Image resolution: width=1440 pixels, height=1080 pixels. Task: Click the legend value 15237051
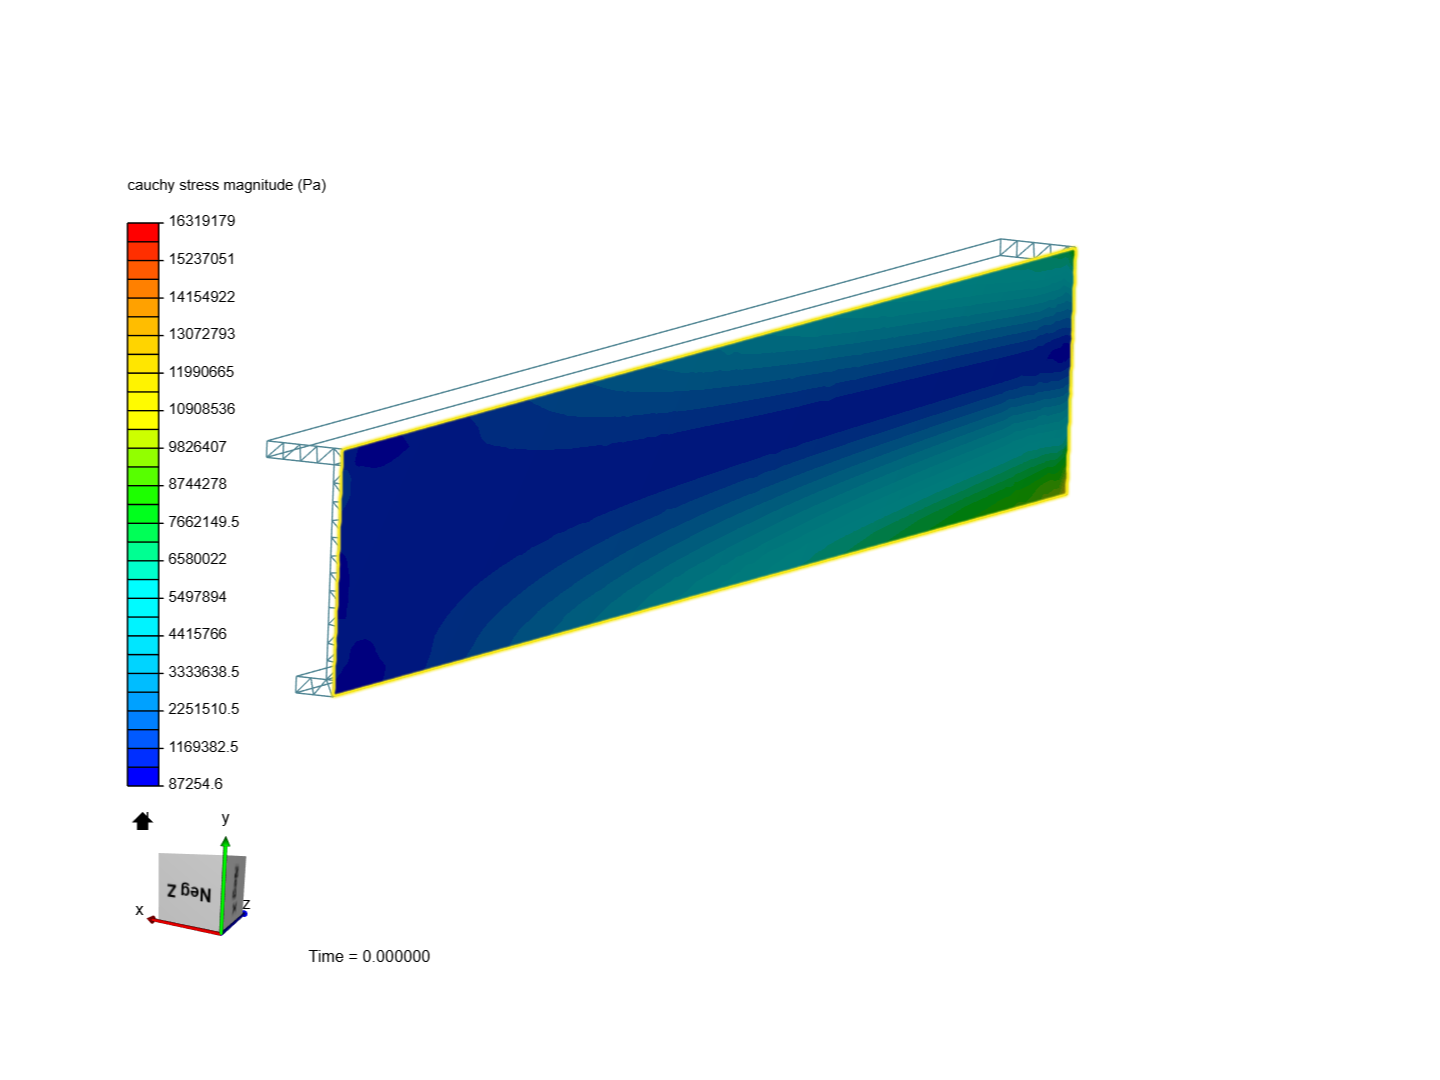point(202,259)
